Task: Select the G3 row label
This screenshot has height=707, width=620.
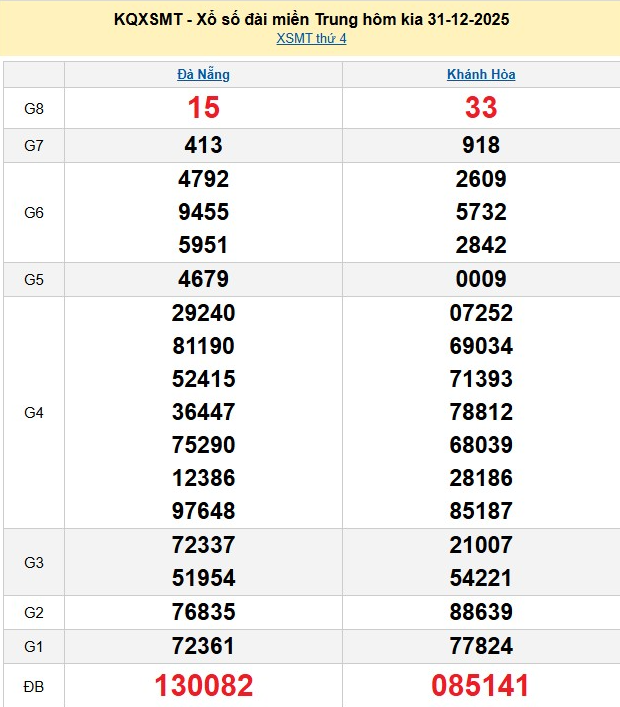Action: click(34, 562)
